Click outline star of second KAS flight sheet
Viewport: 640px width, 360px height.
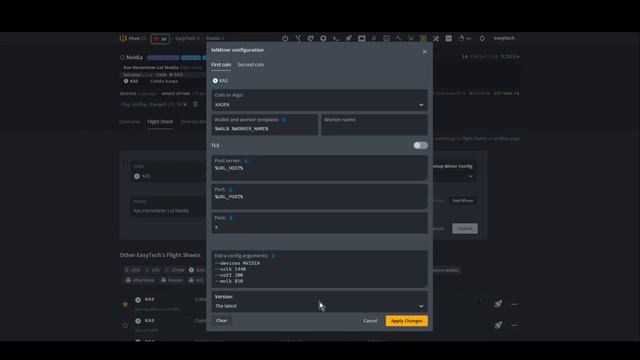tap(125, 326)
